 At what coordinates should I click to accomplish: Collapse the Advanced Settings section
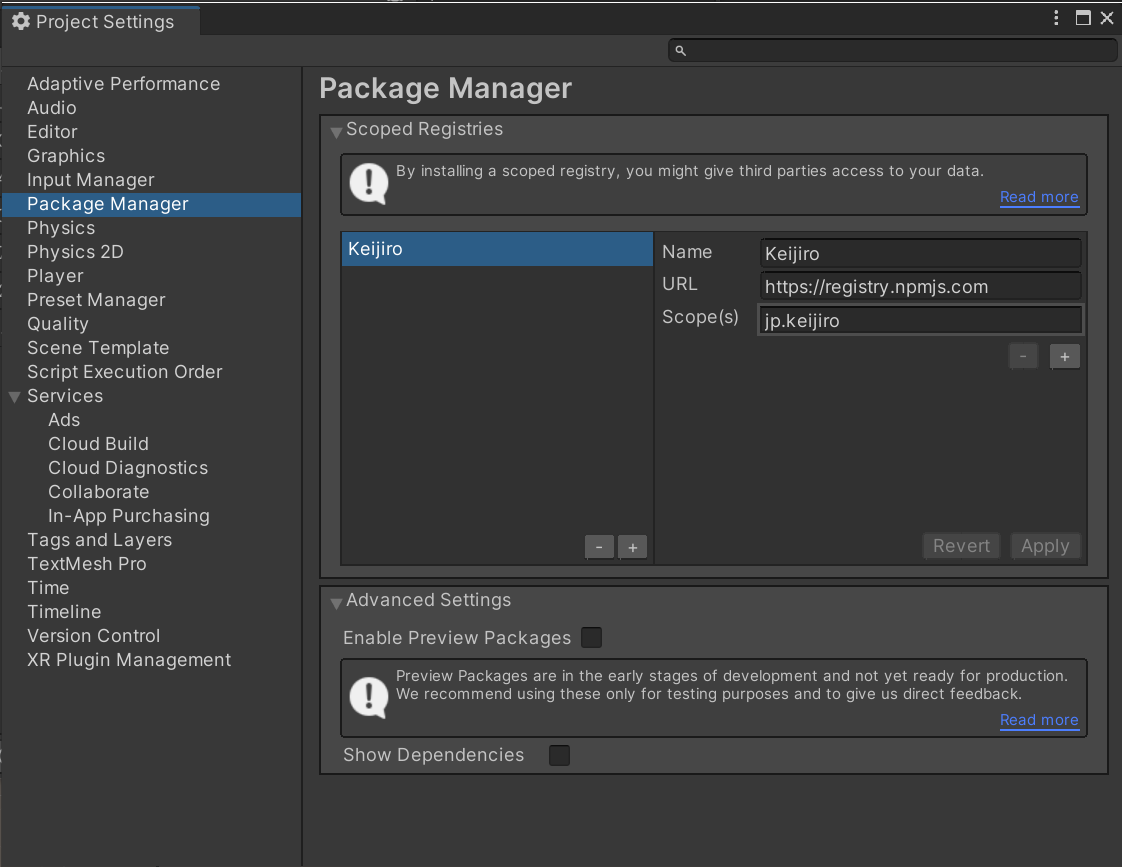click(336, 602)
